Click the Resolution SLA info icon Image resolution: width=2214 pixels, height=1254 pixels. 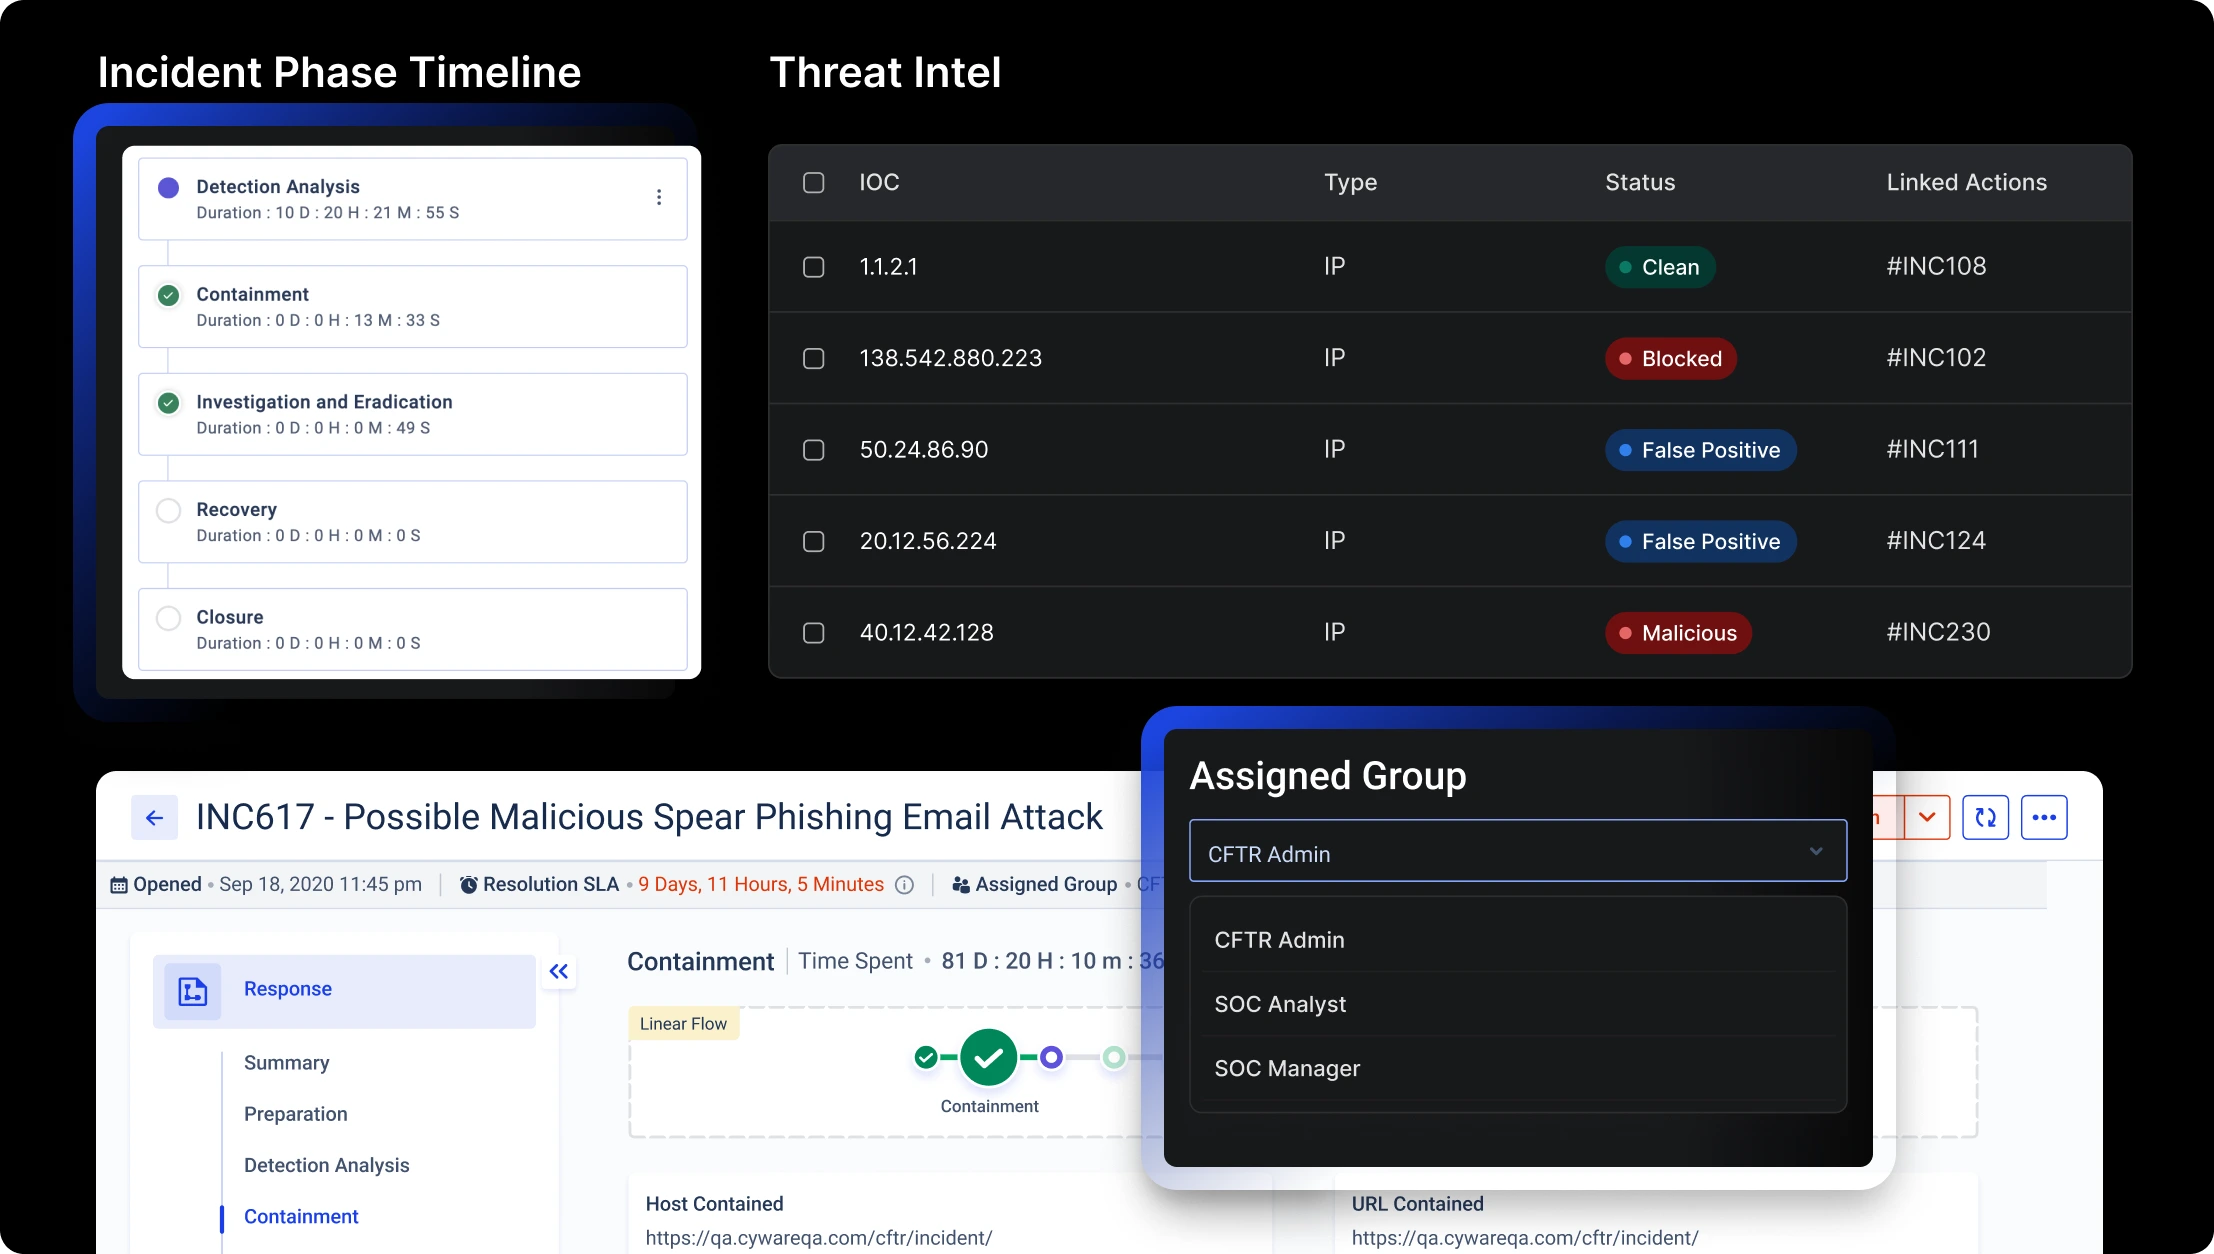904,885
